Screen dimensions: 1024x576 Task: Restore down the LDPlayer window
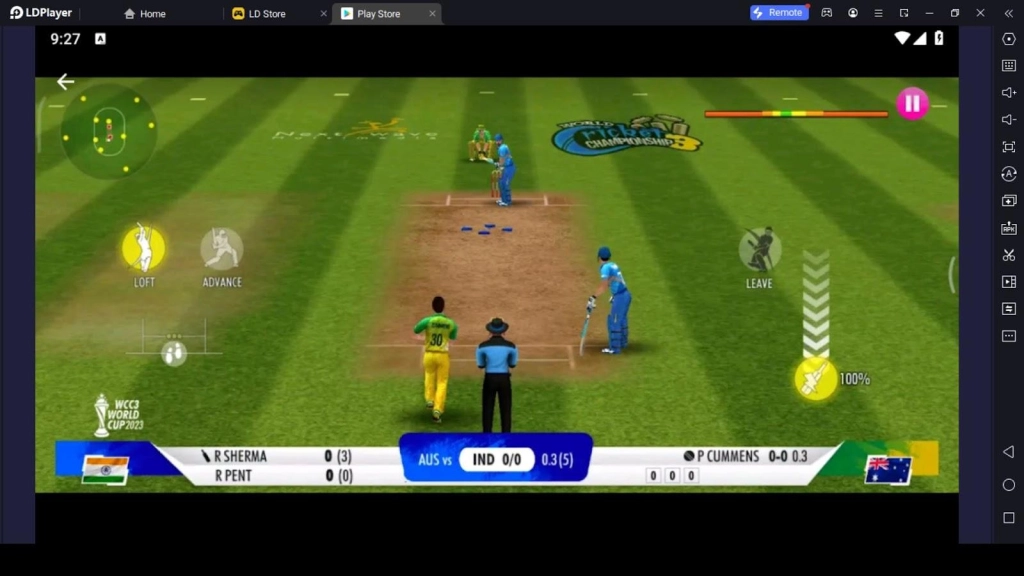point(955,12)
